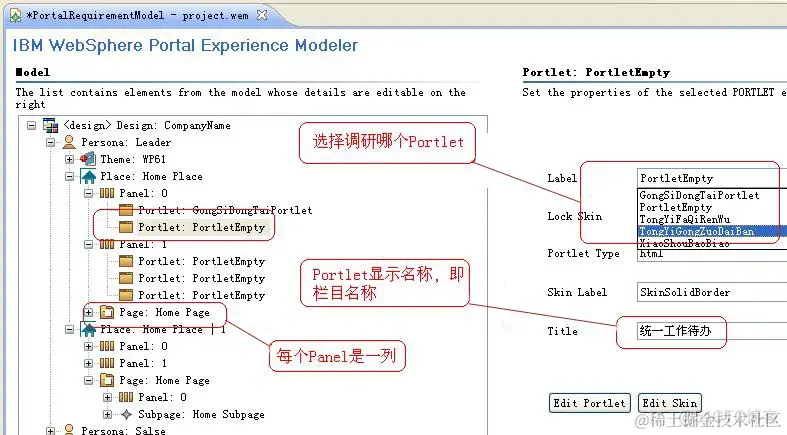Click the Title field containing 统一工作待办
Viewport: 787px width, 435px height.
[712, 331]
